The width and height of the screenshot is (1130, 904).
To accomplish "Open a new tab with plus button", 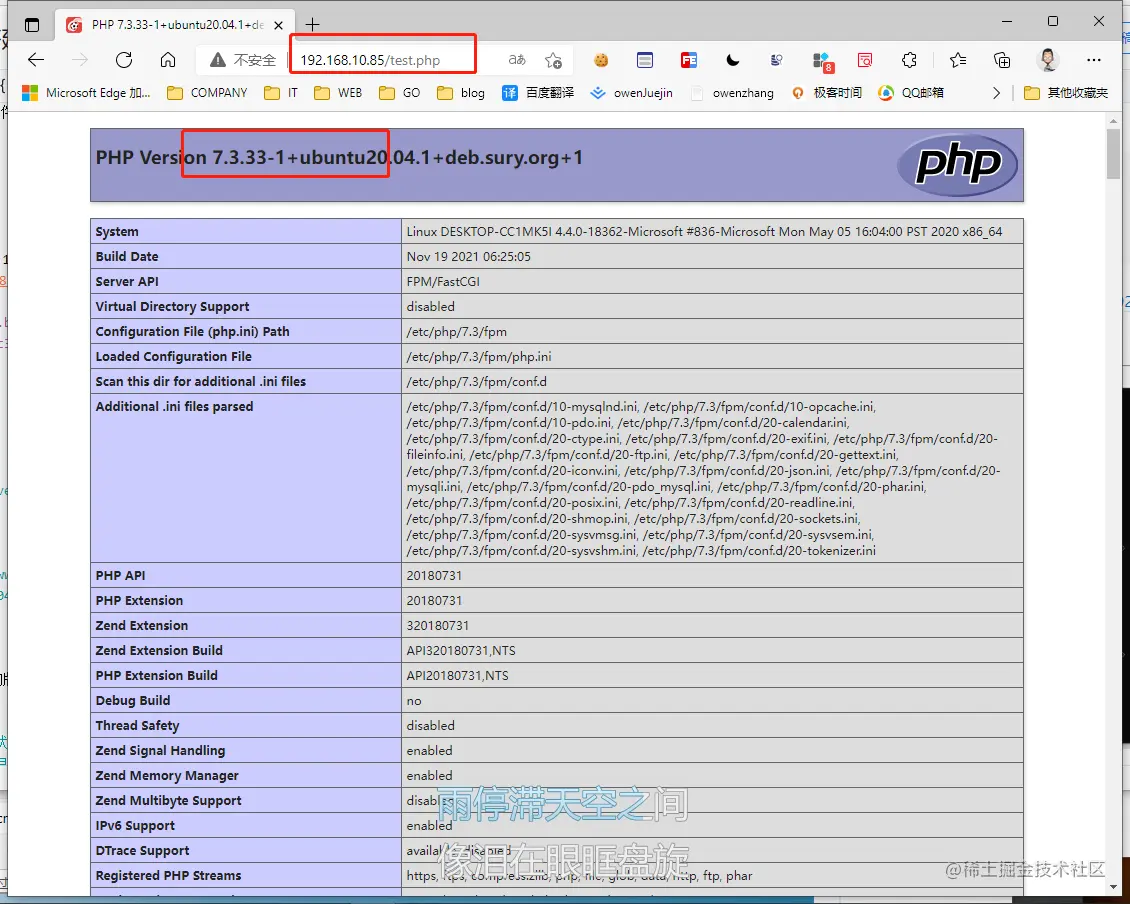I will pos(312,25).
